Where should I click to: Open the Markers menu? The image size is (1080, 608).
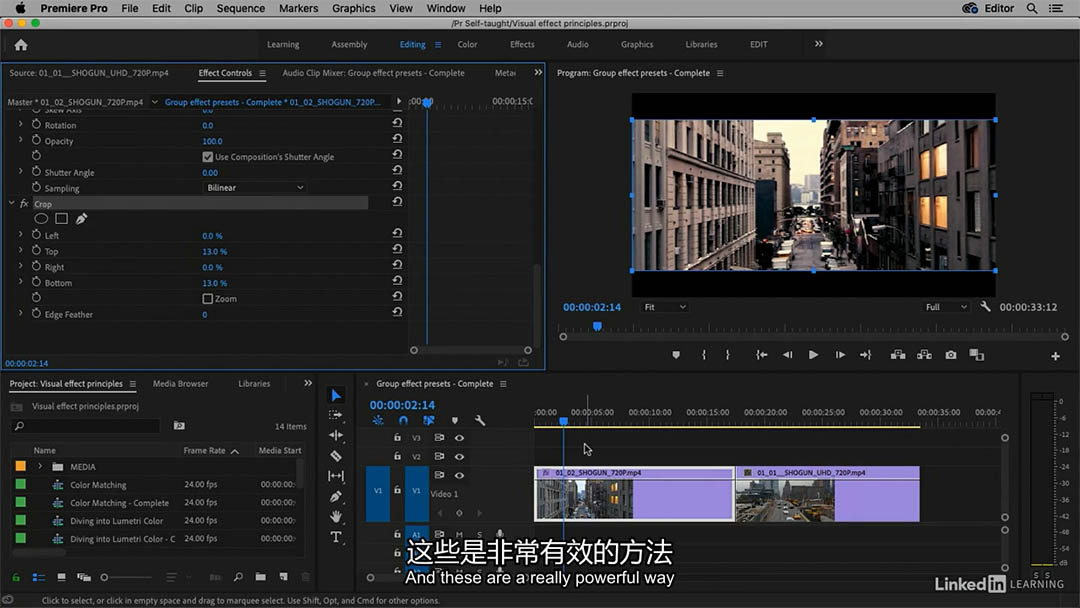[298, 8]
